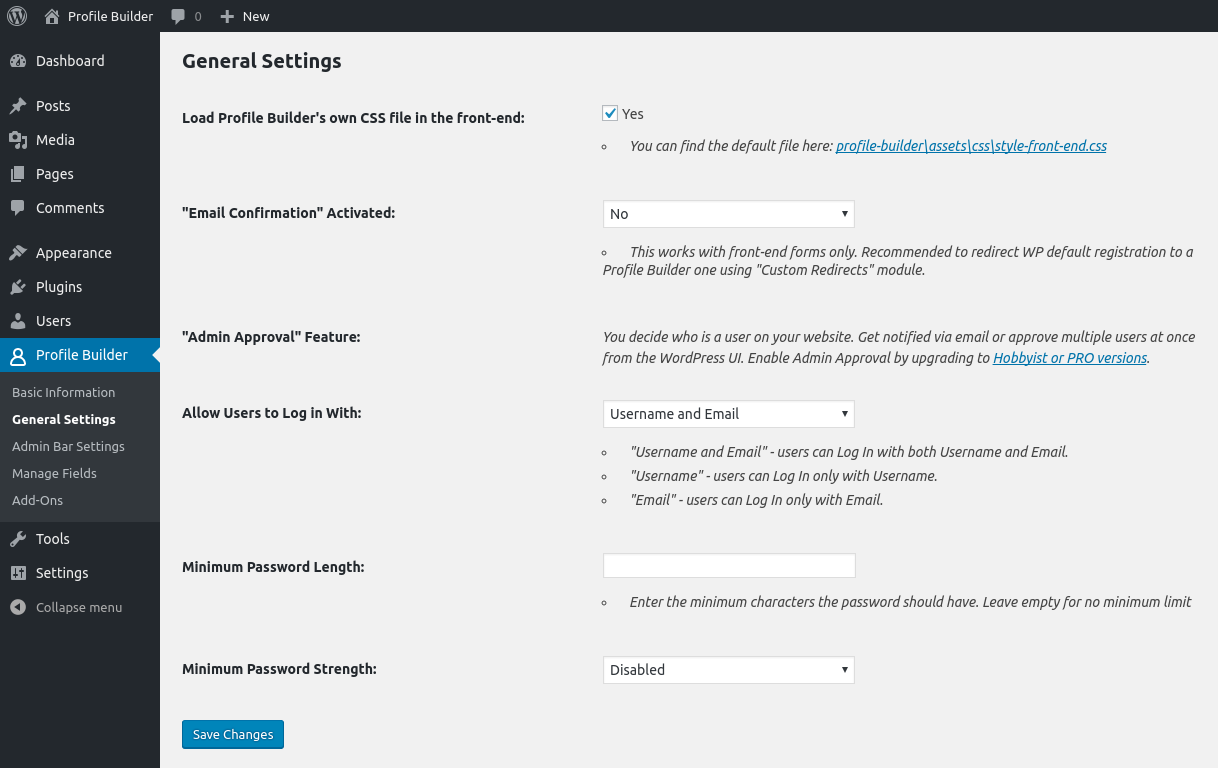Click the Posts pushpin icon

[x=18, y=106]
